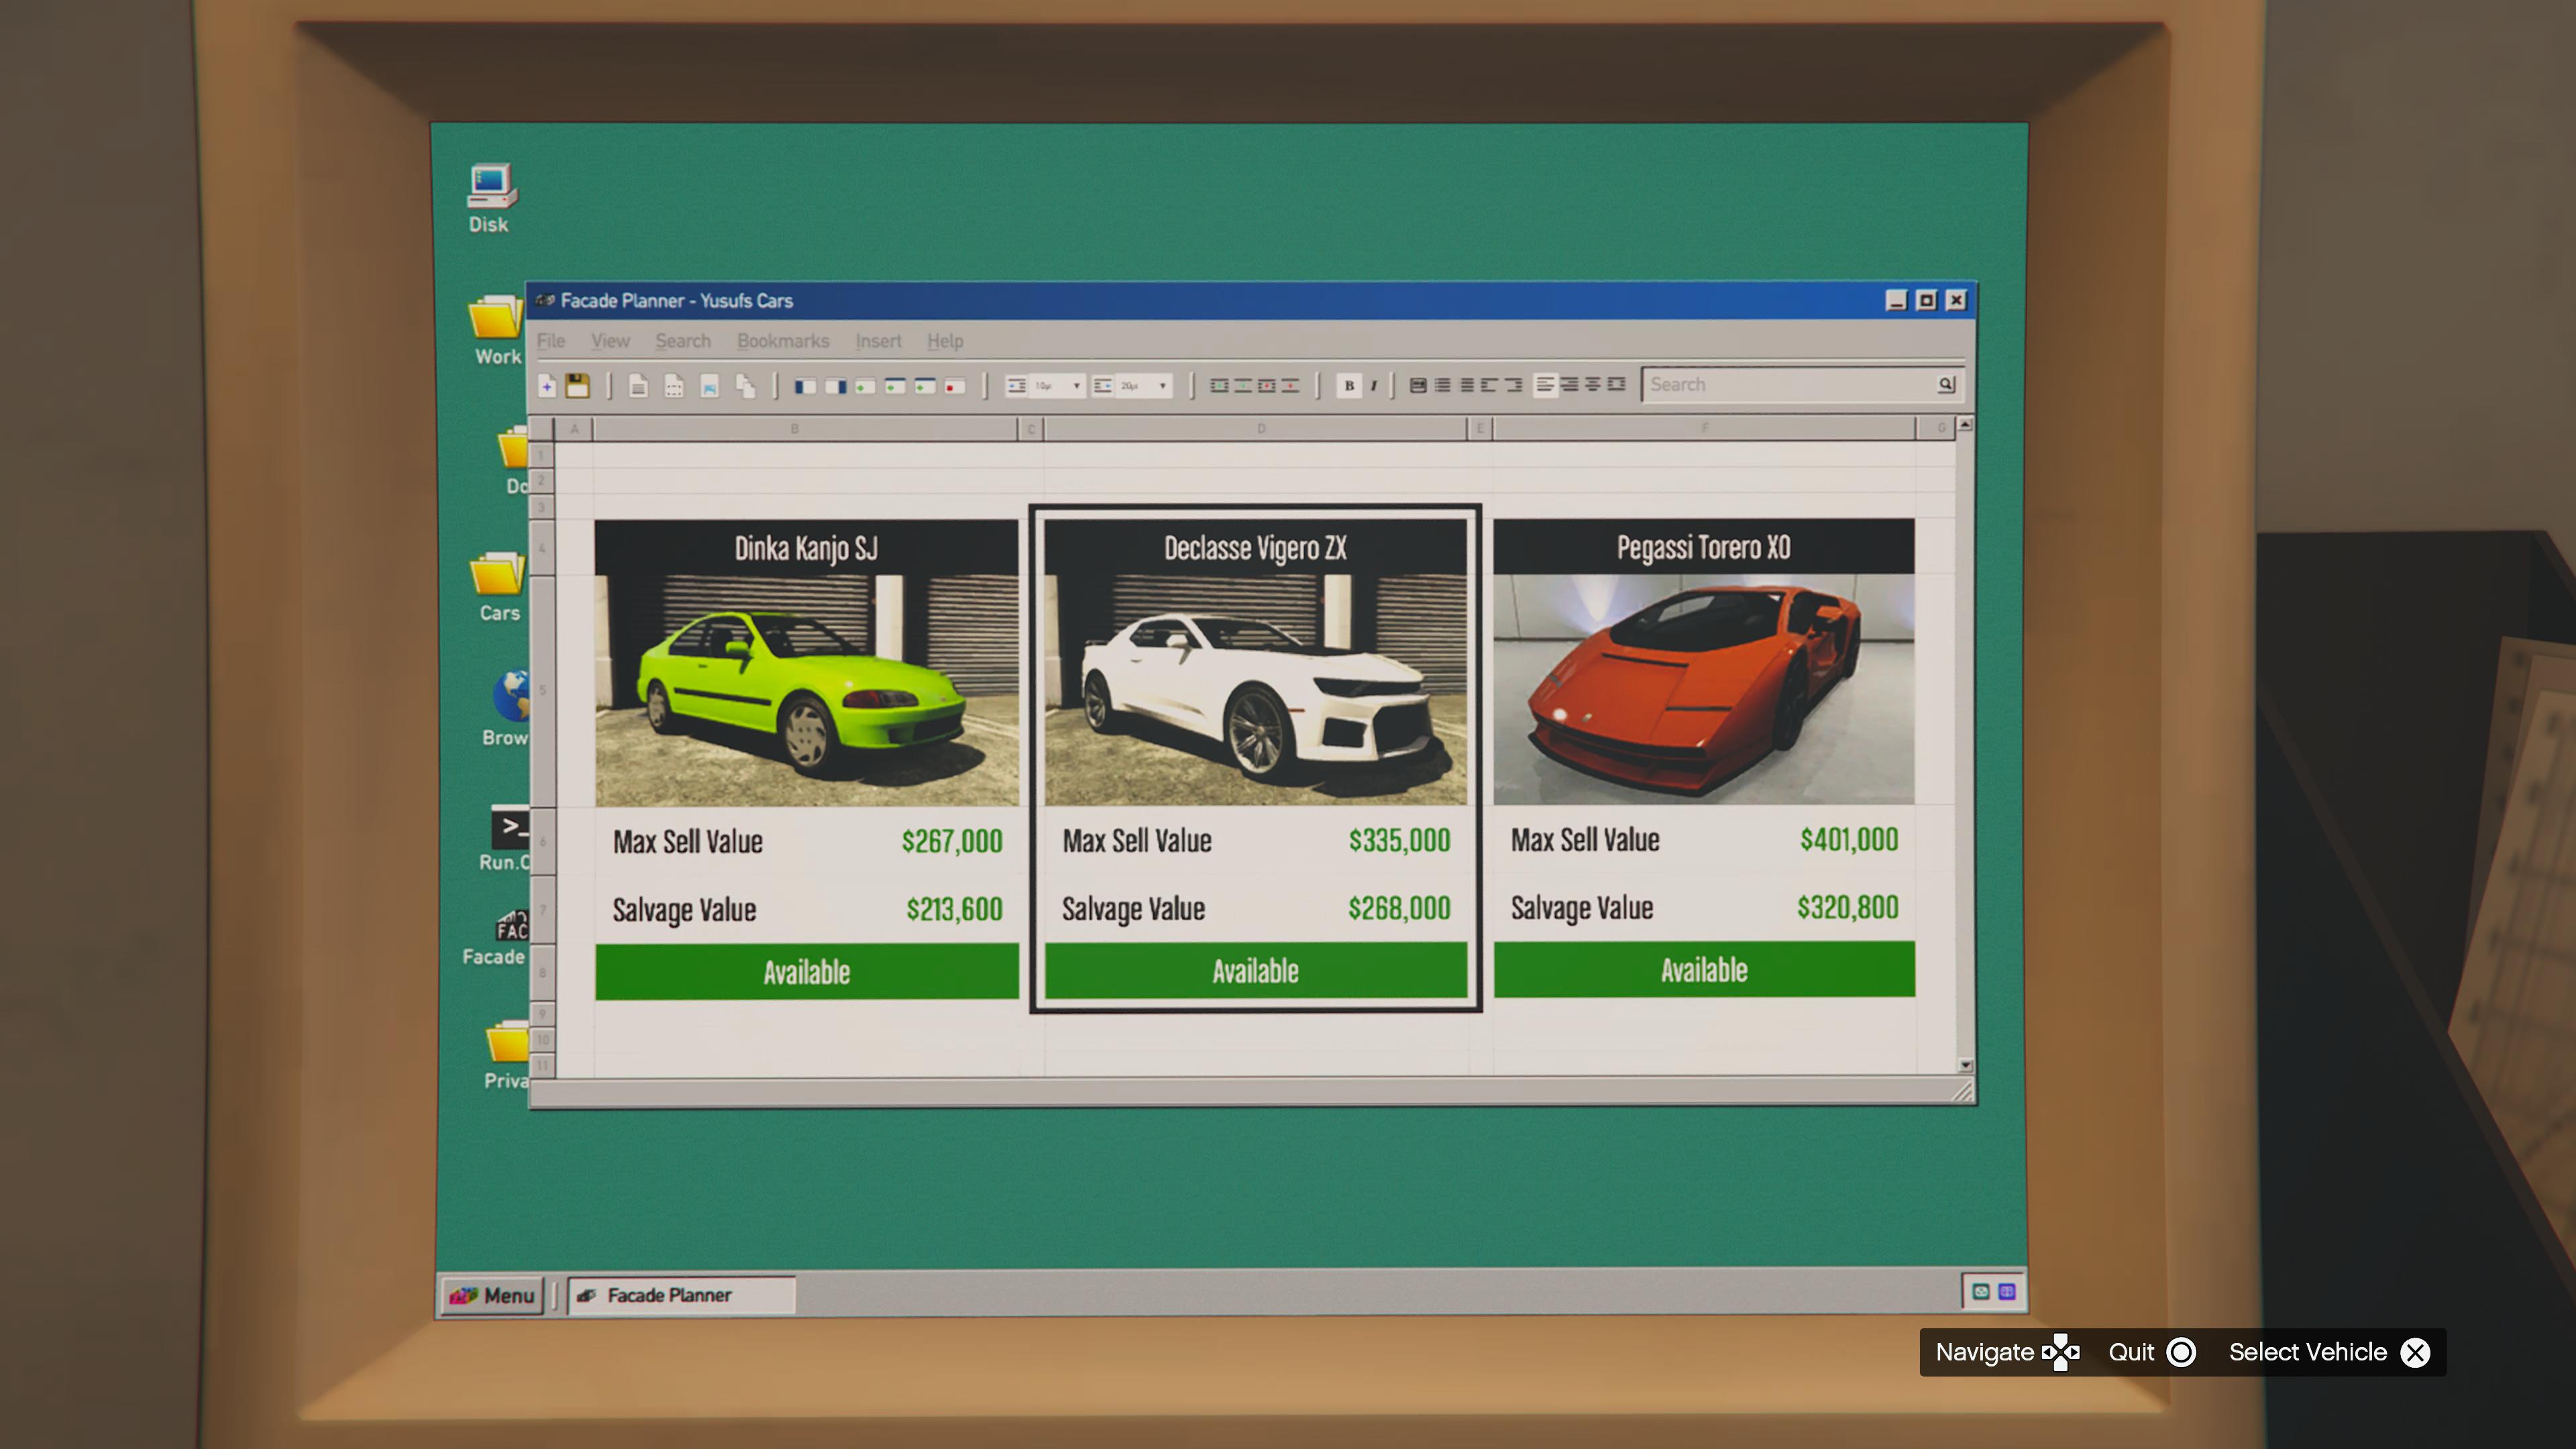
Task: Click the new document plus icon
Action: 547,386
